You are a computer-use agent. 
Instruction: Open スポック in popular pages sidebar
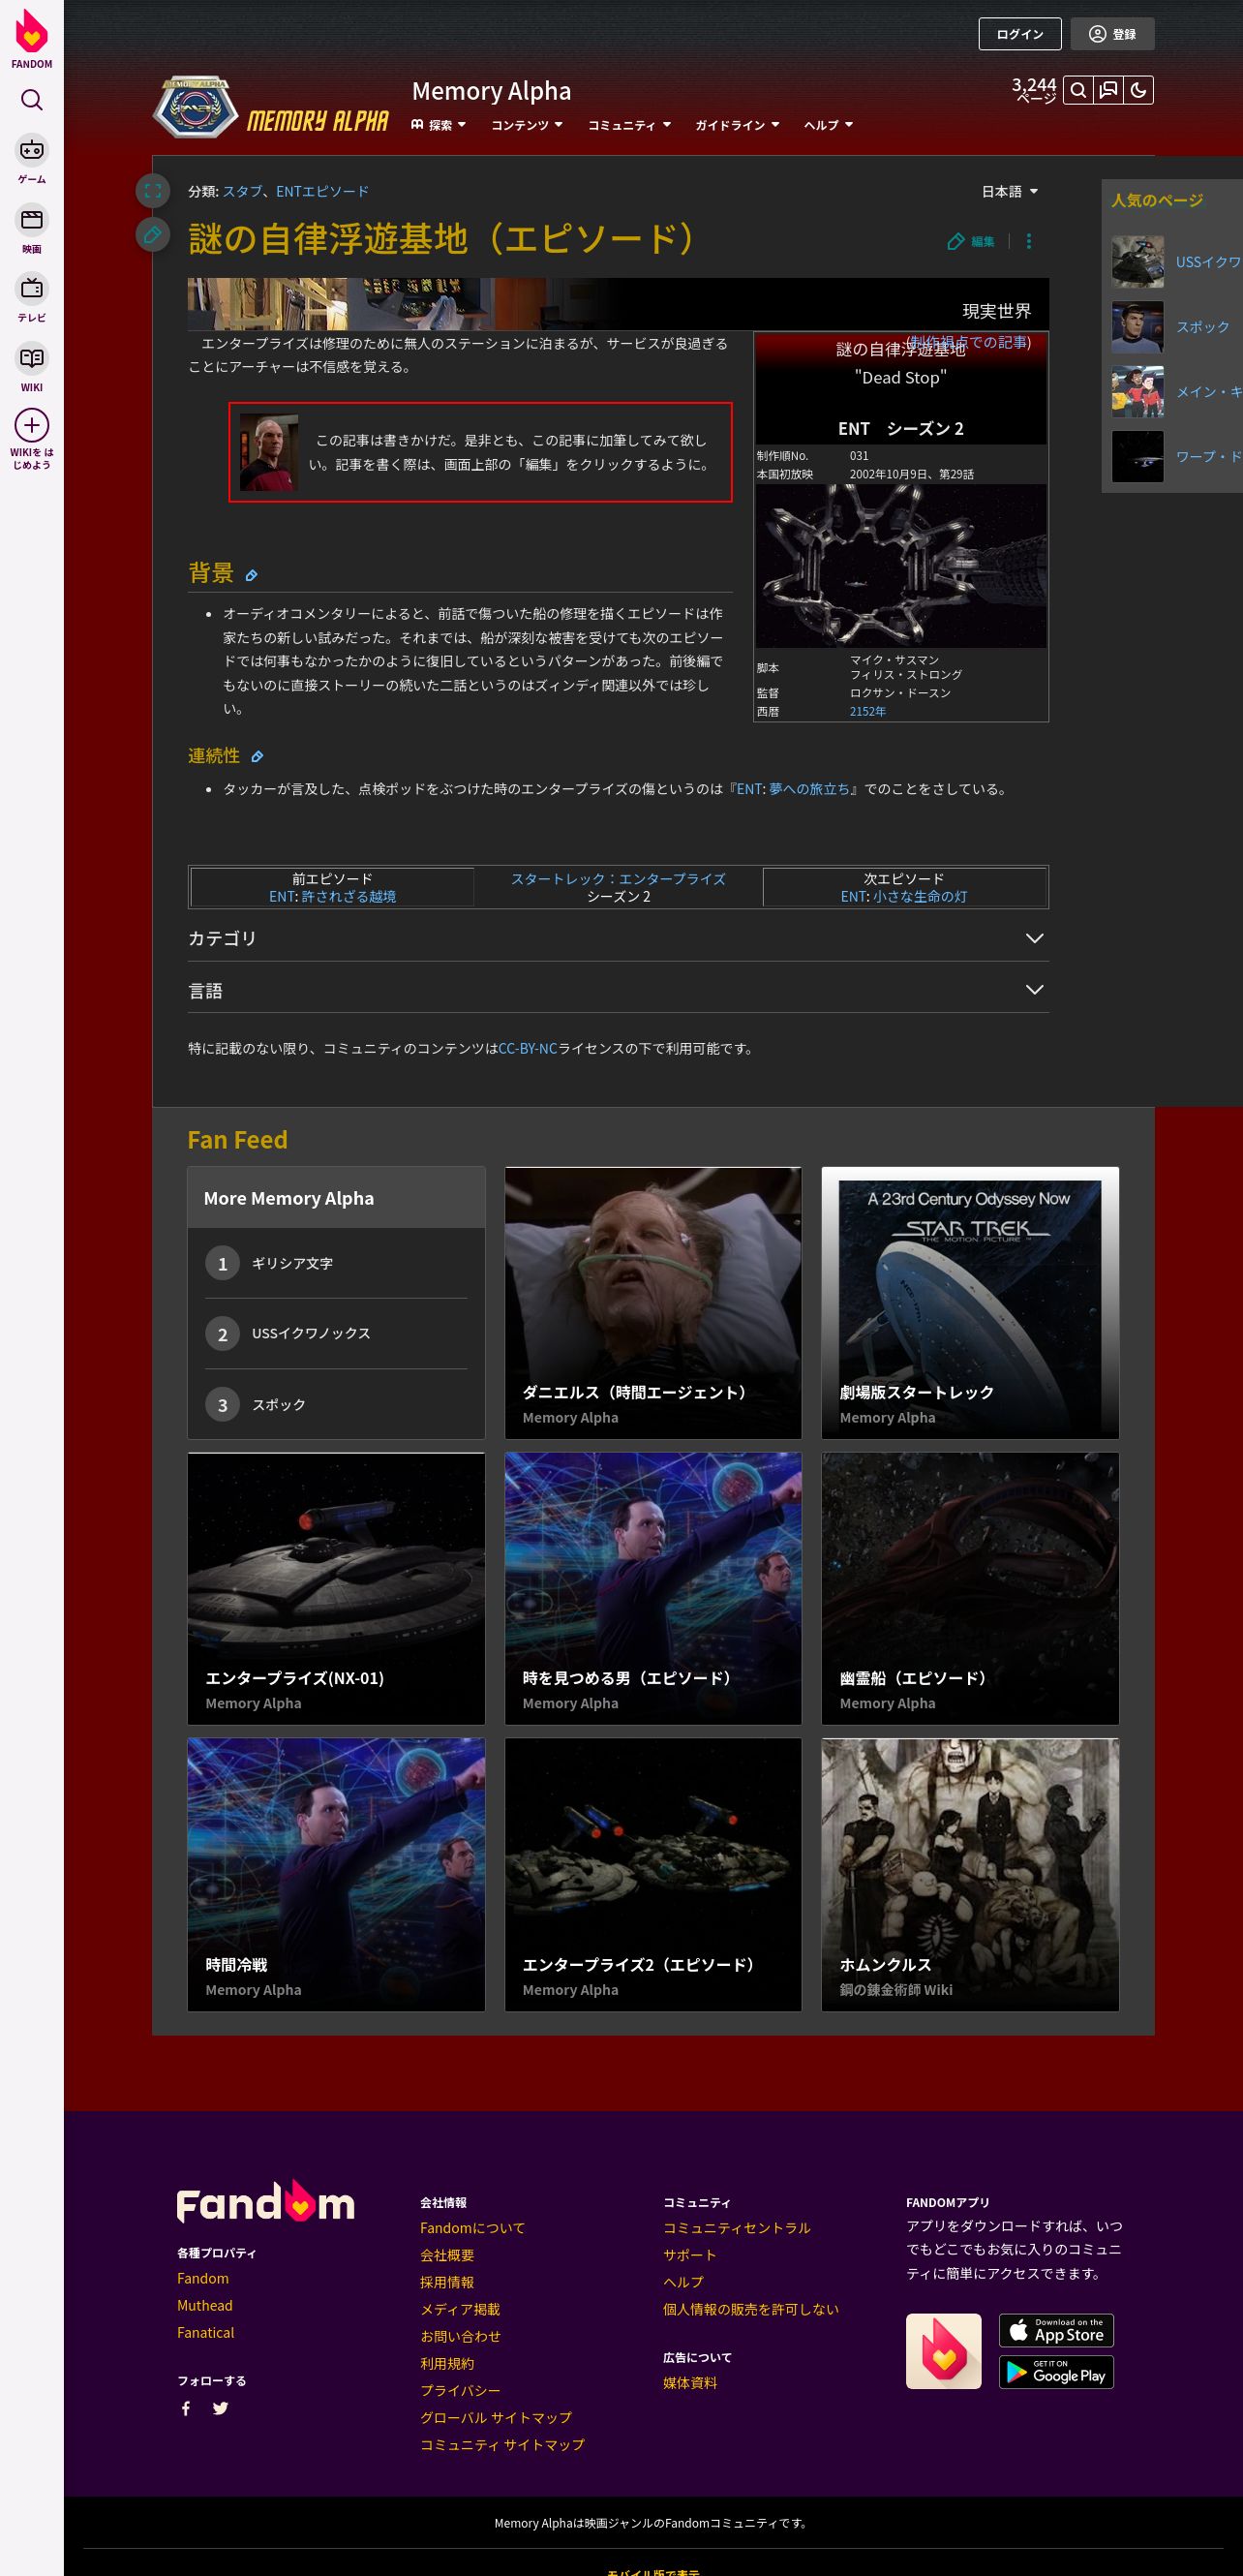coord(1203,327)
